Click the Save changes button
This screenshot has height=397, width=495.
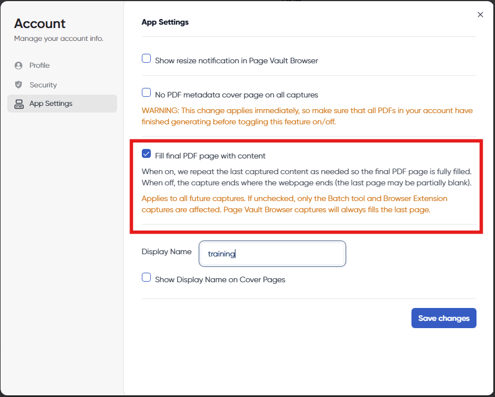[444, 318]
